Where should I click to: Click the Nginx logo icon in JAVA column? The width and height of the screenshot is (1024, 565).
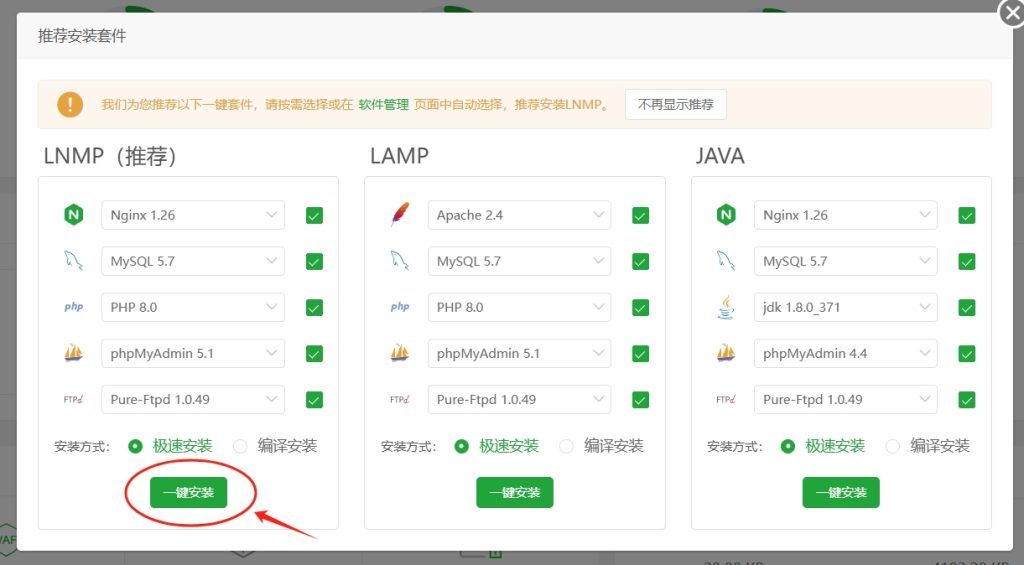(x=726, y=215)
